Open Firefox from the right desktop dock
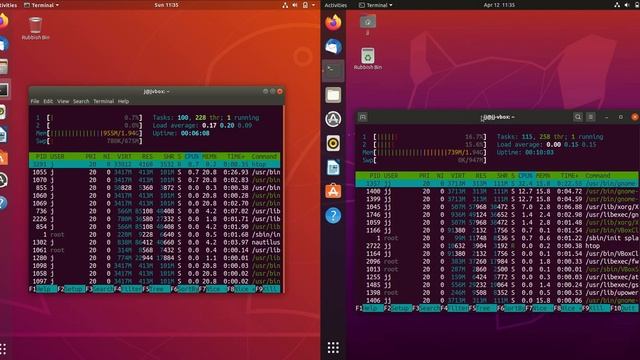Image resolution: width=640 pixels, height=360 pixels. 333,22
